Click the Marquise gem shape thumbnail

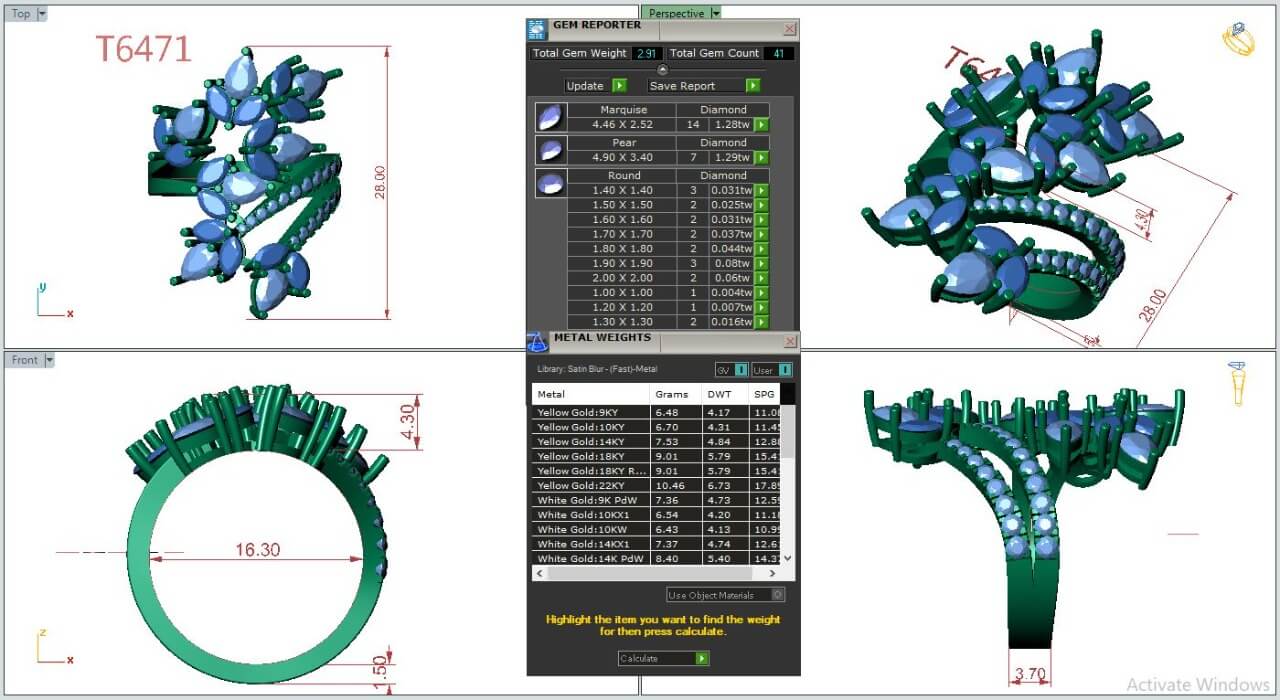[549, 117]
